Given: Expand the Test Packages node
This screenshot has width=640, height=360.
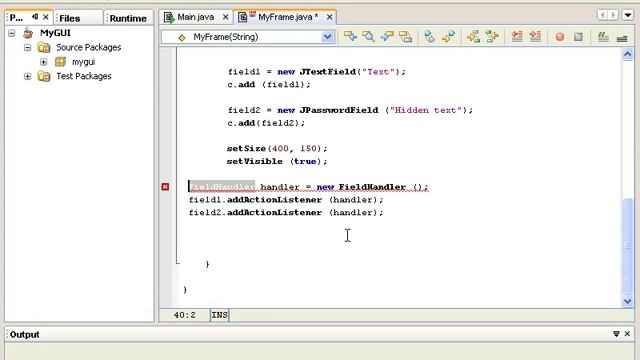Looking at the screenshot, I should [27, 76].
